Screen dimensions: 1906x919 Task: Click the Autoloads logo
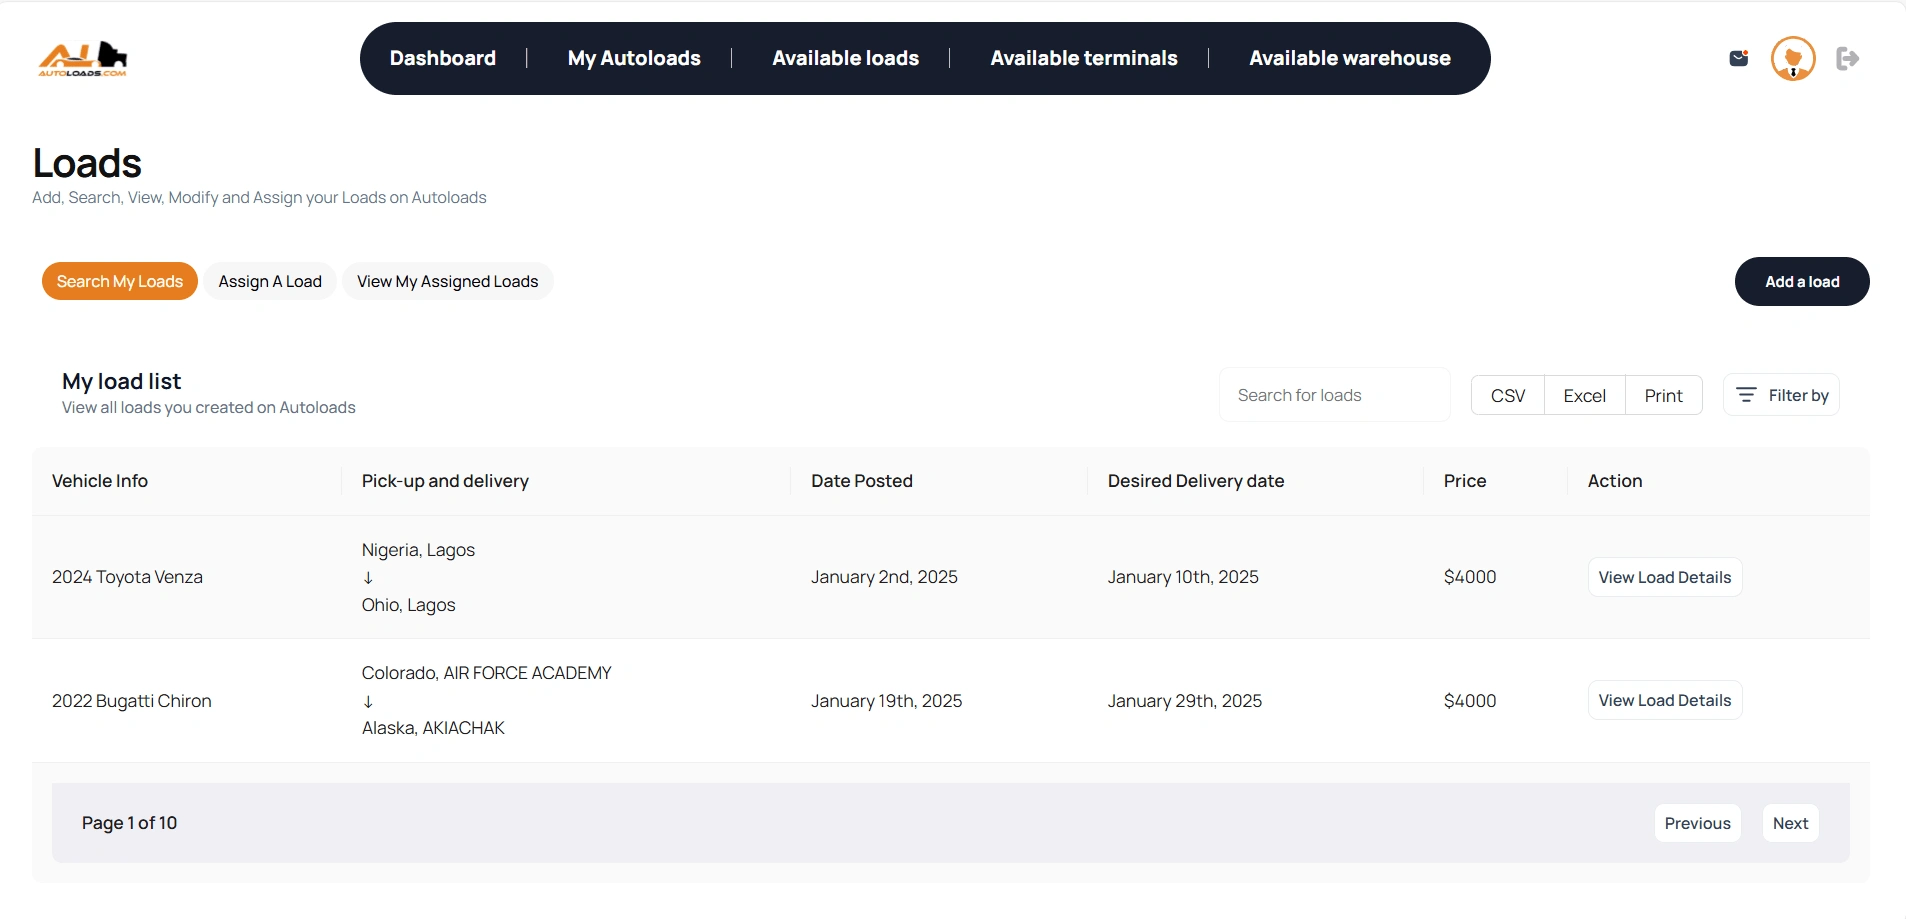(x=83, y=59)
